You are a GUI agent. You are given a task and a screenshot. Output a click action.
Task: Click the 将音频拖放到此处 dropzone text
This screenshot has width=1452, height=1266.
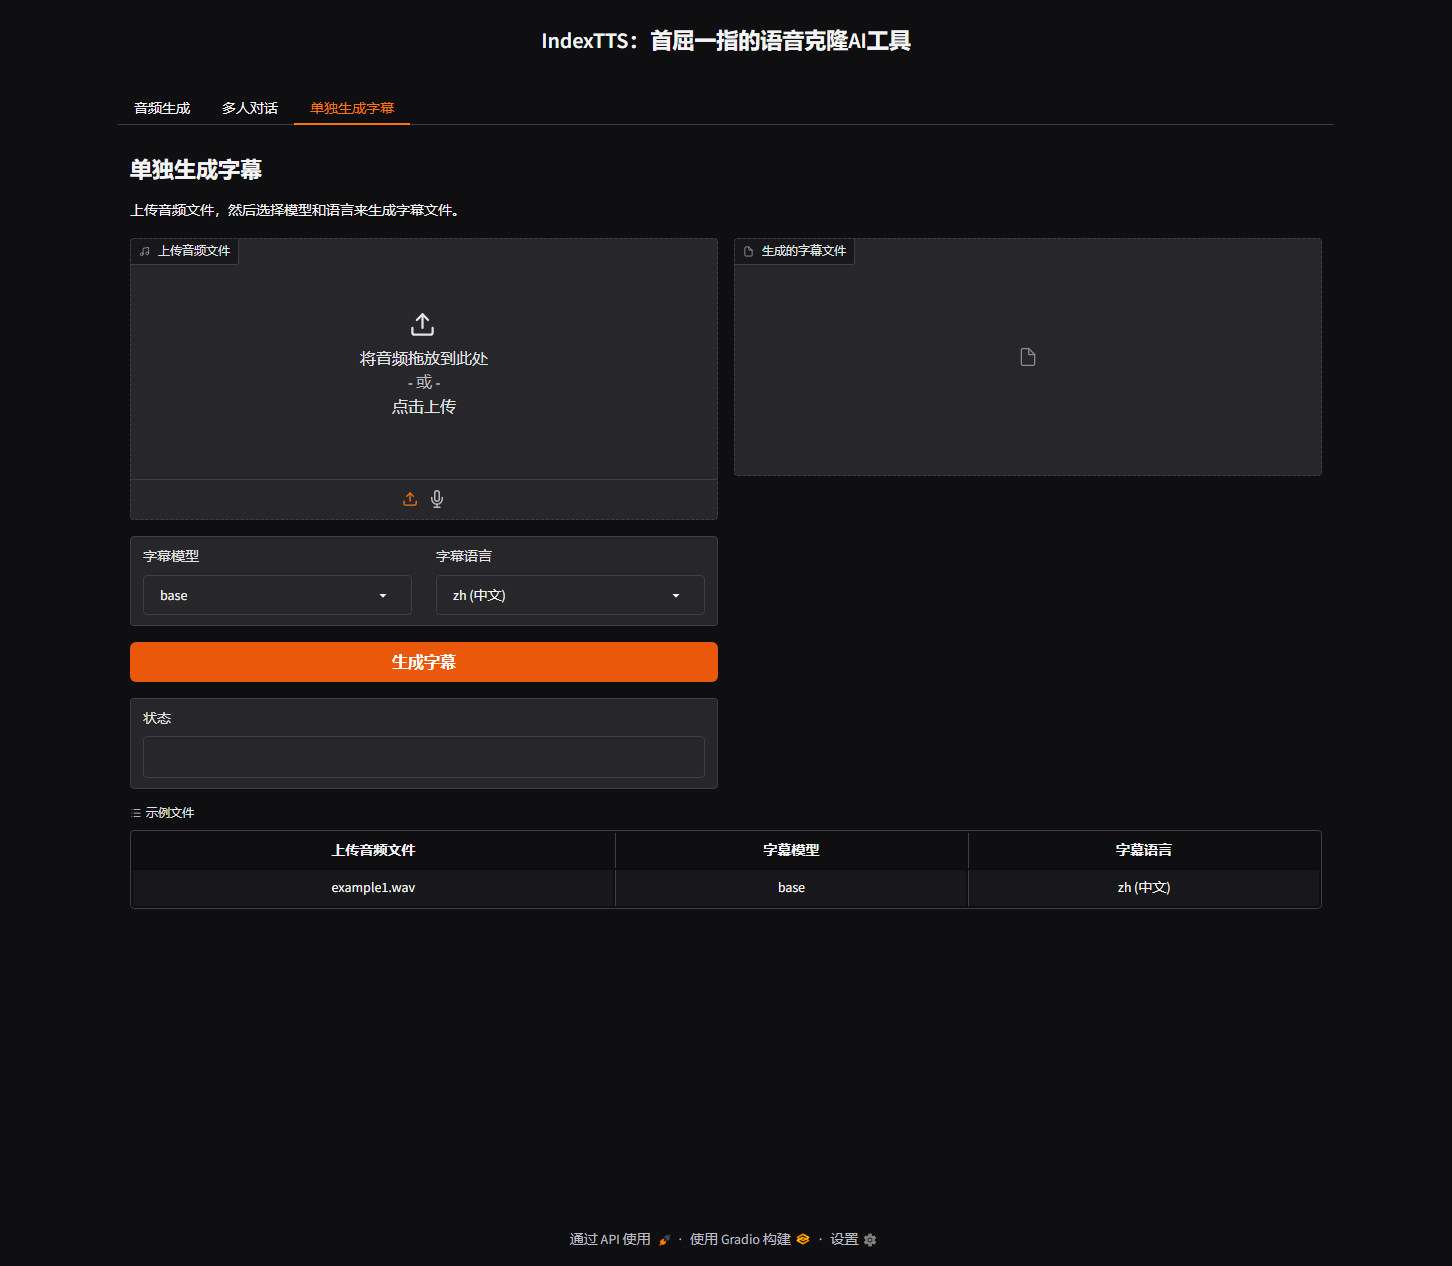[424, 358]
